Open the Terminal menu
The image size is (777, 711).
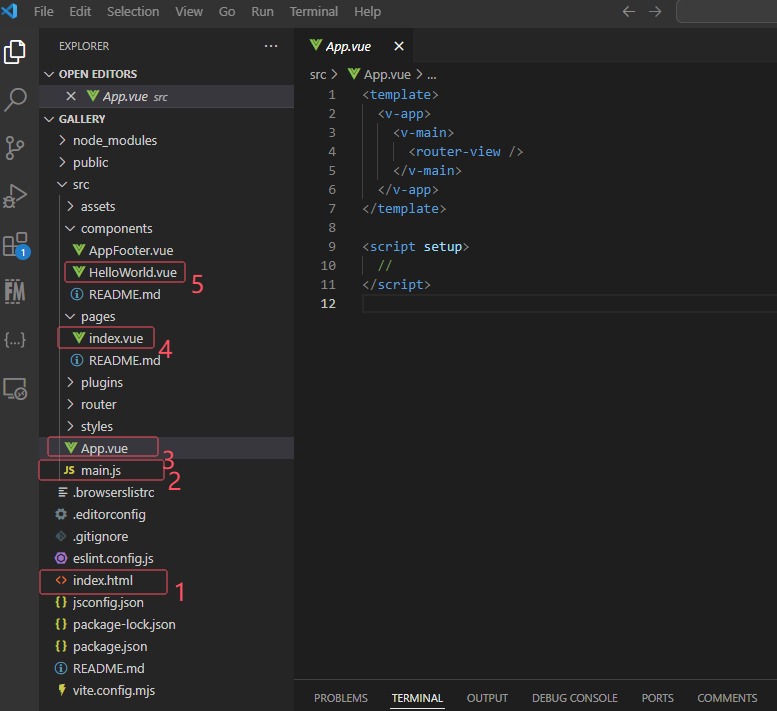tap(313, 12)
